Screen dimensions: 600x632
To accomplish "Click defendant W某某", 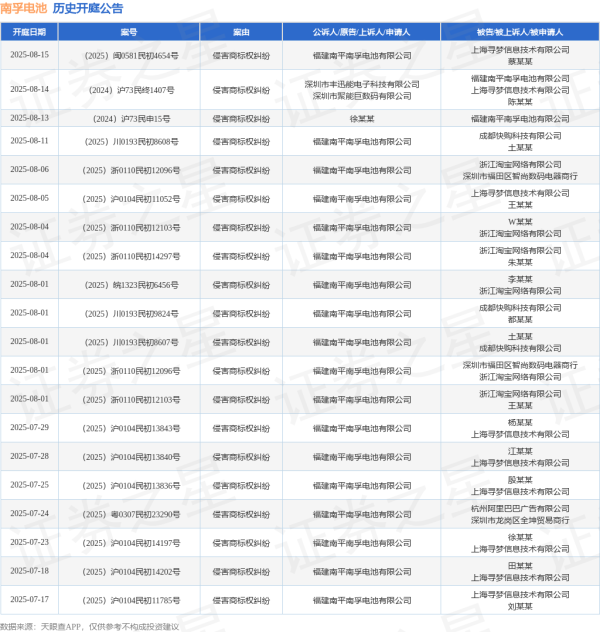I will tap(520, 222).
